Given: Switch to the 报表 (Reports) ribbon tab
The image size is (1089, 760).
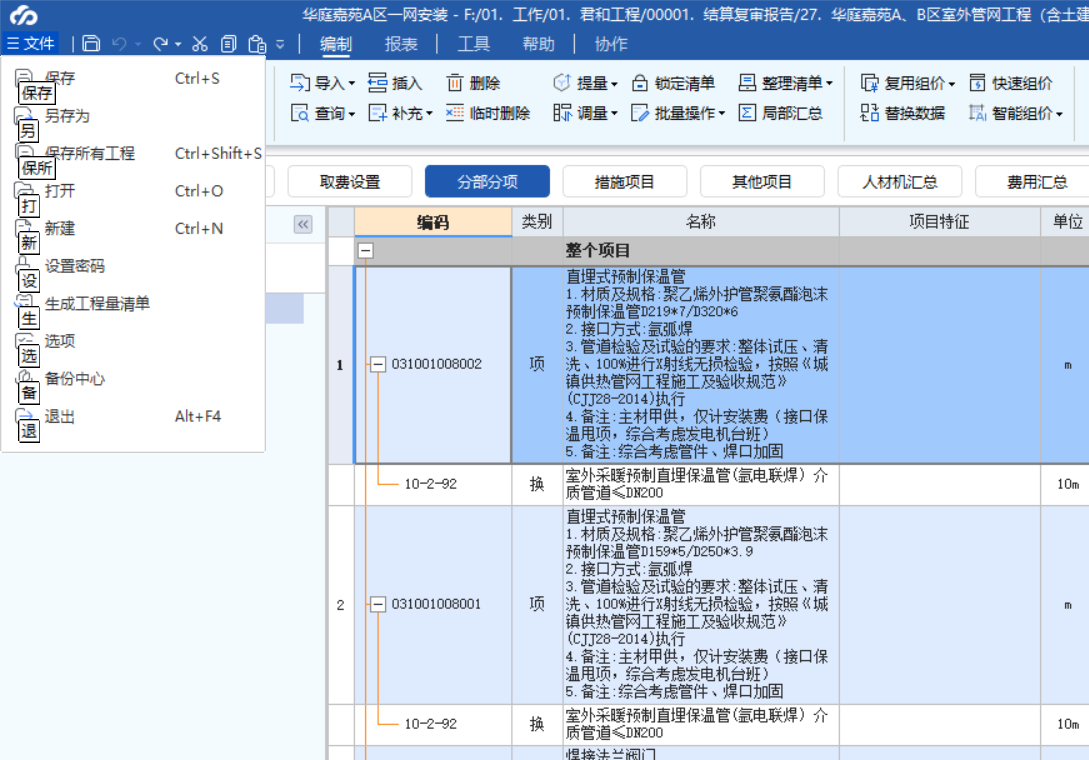Looking at the screenshot, I should coord(401,42).
